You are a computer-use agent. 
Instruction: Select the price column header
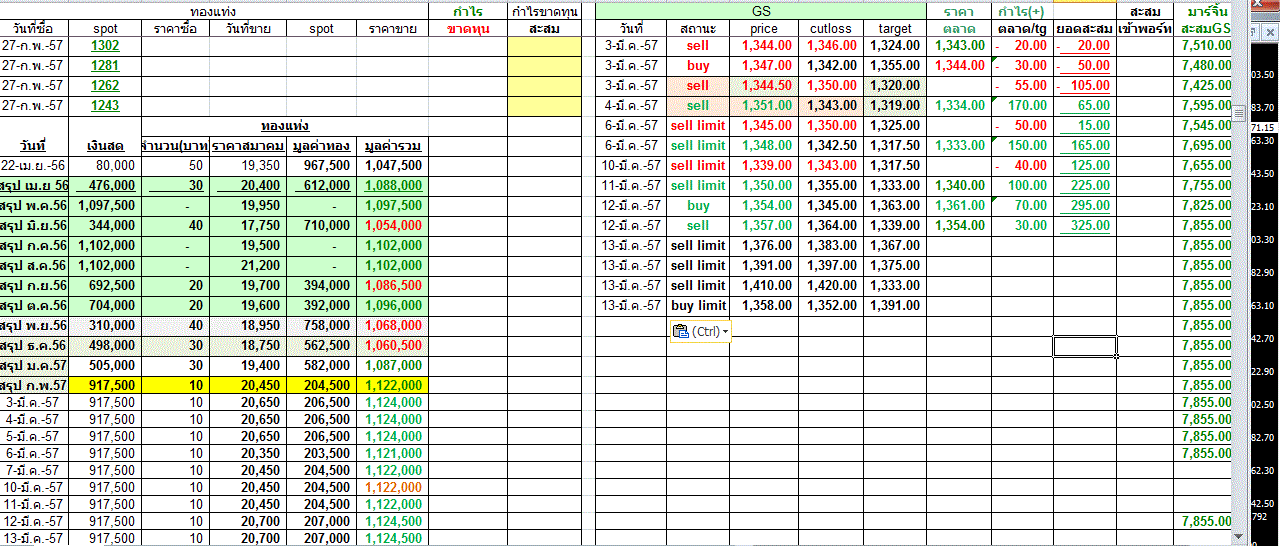tap(764, 29)
